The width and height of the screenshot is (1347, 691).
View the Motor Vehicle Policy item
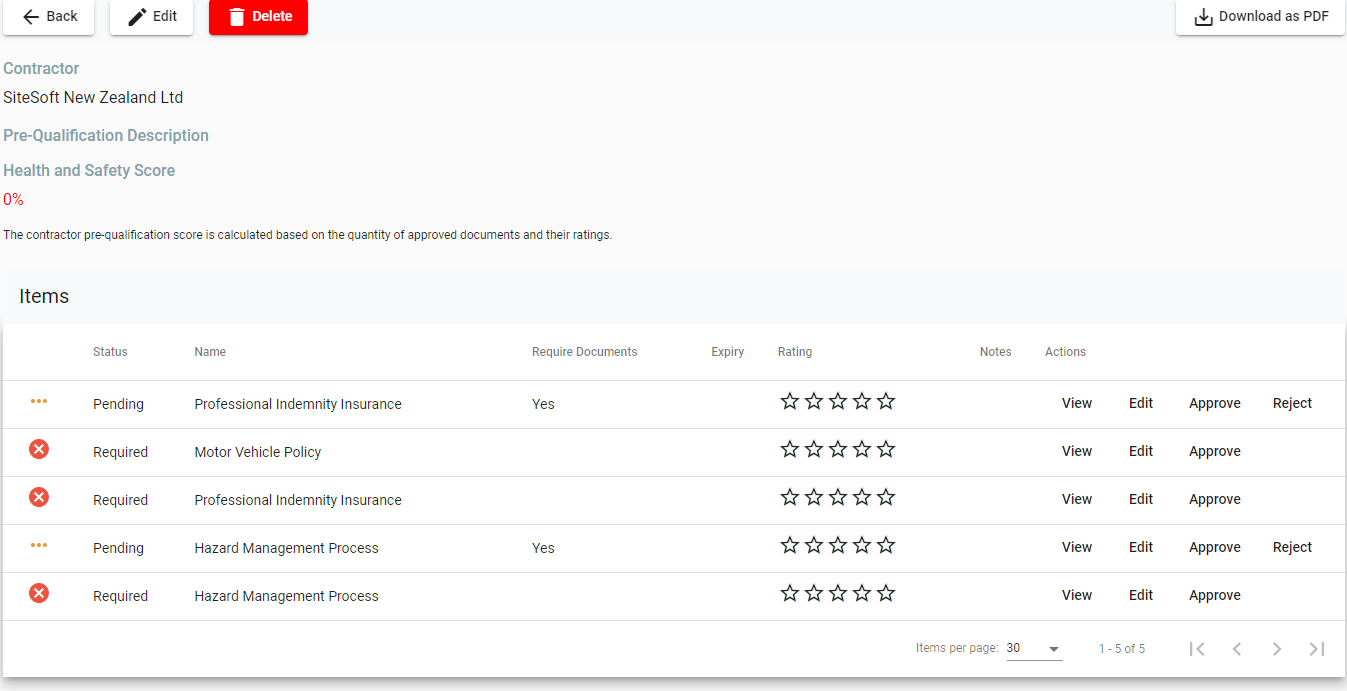click(x=1076, y=452)
